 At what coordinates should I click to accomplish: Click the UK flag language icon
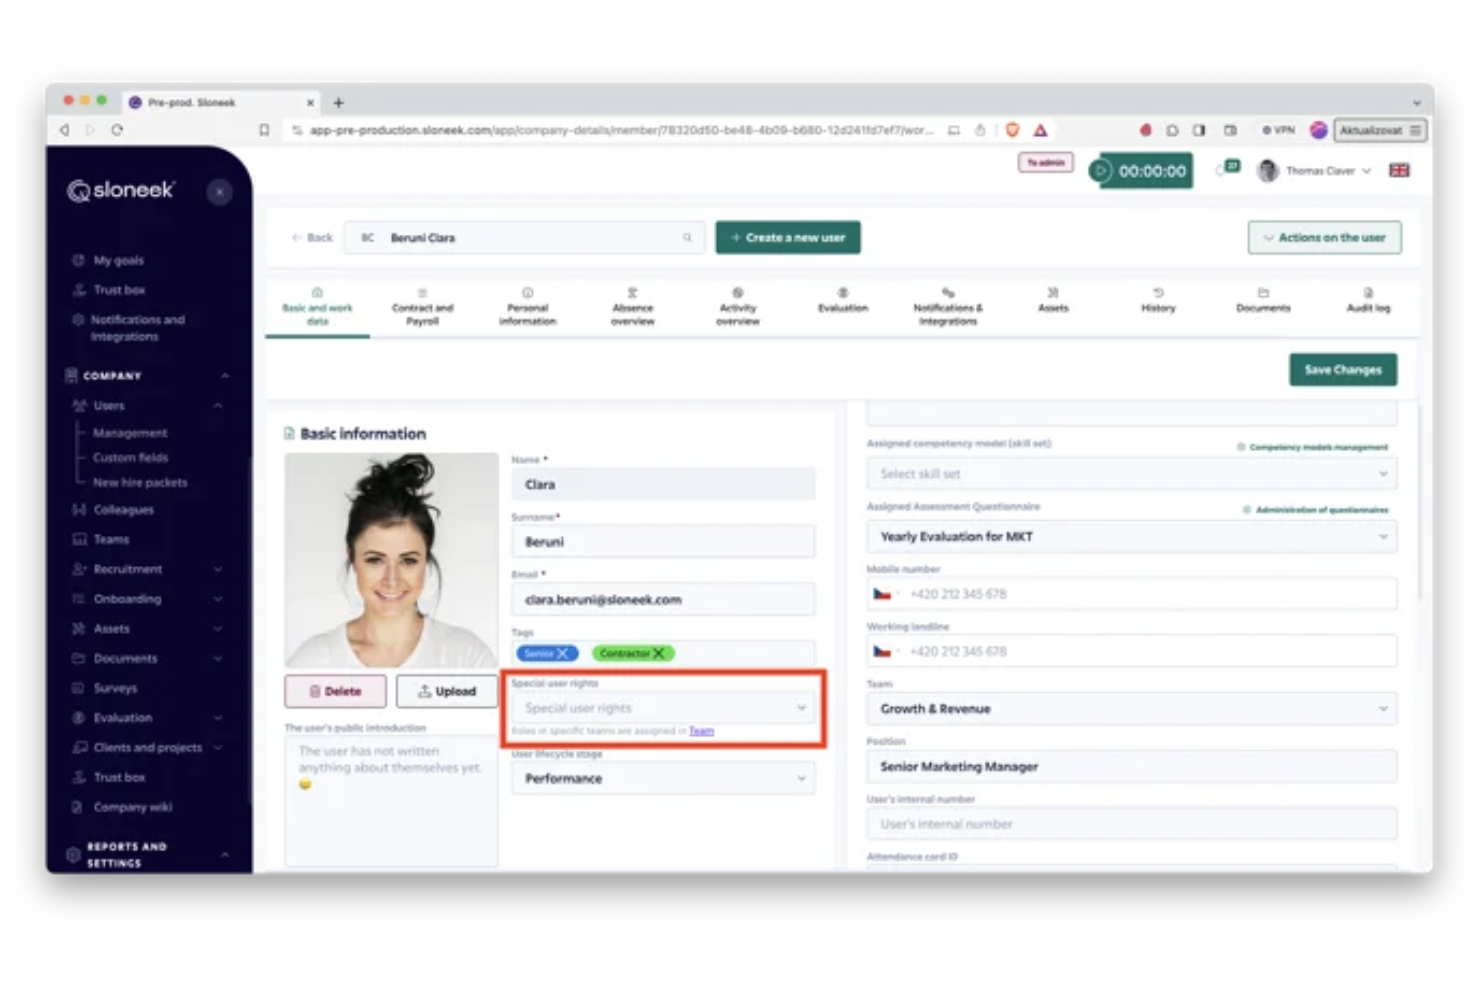tap(1399, 171)
